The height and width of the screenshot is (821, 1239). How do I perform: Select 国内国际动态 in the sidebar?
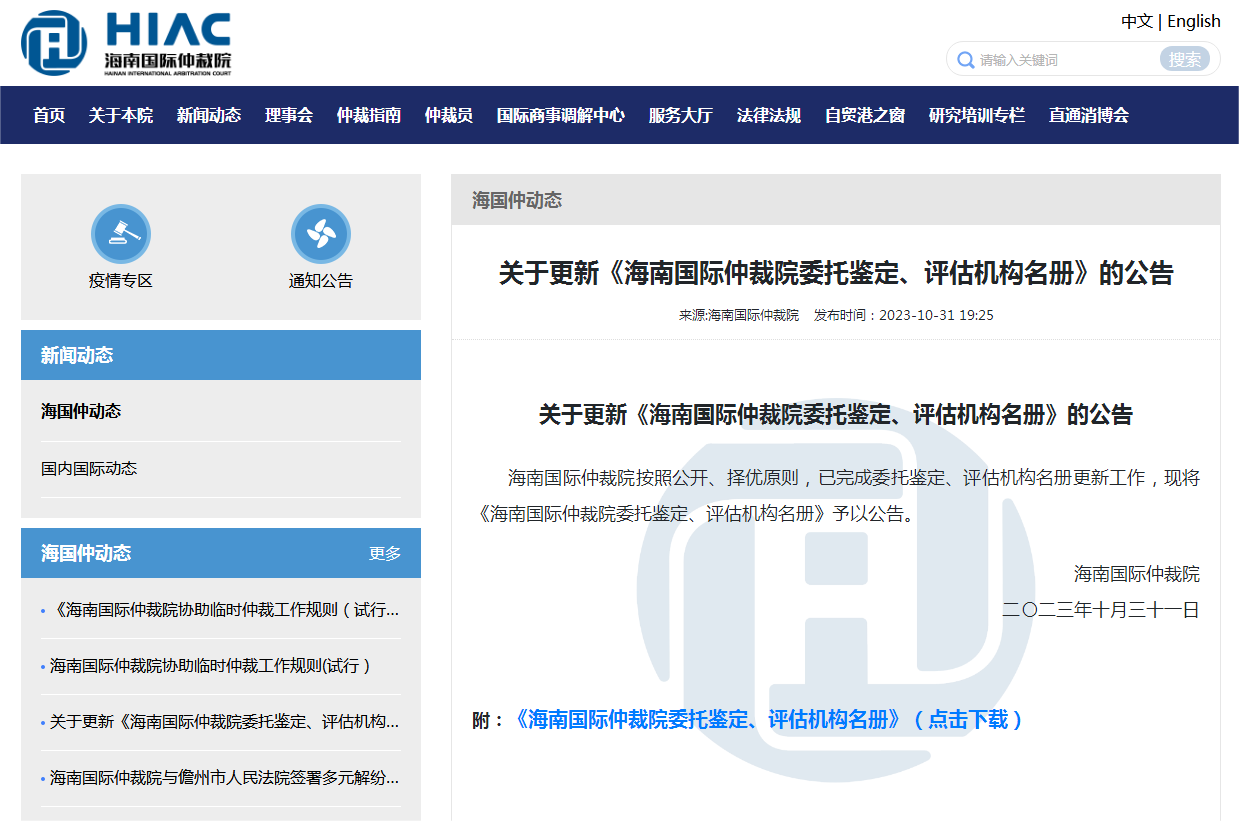89,468
